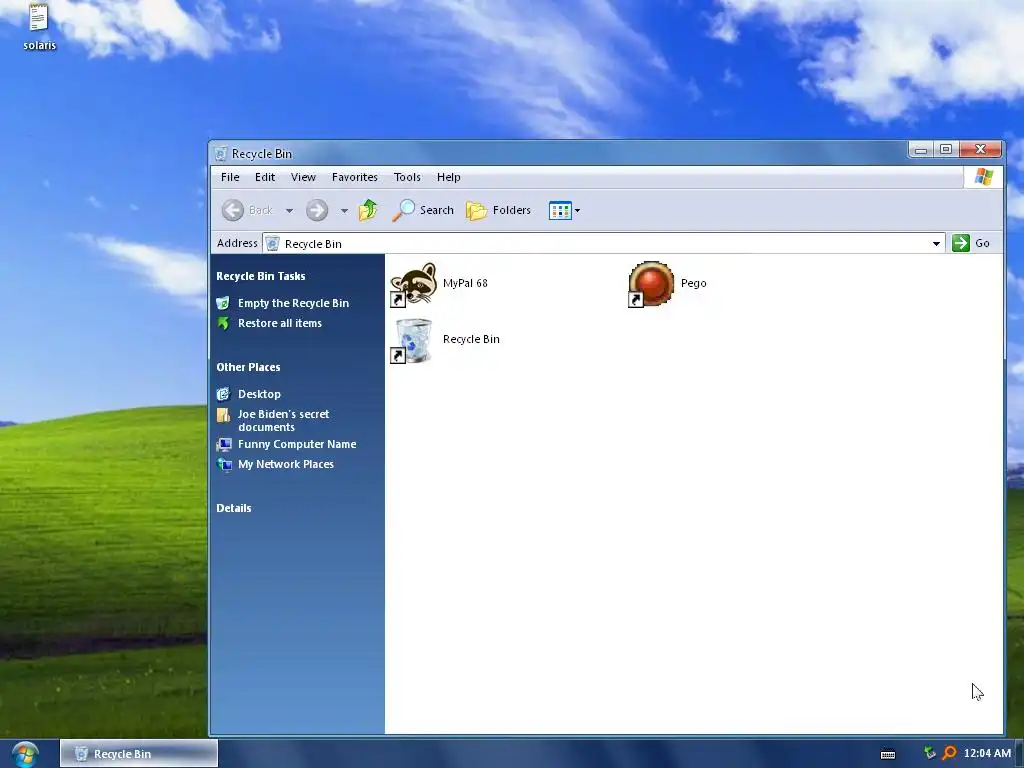Close the Recycle Bin window

[x=980, y=150]
